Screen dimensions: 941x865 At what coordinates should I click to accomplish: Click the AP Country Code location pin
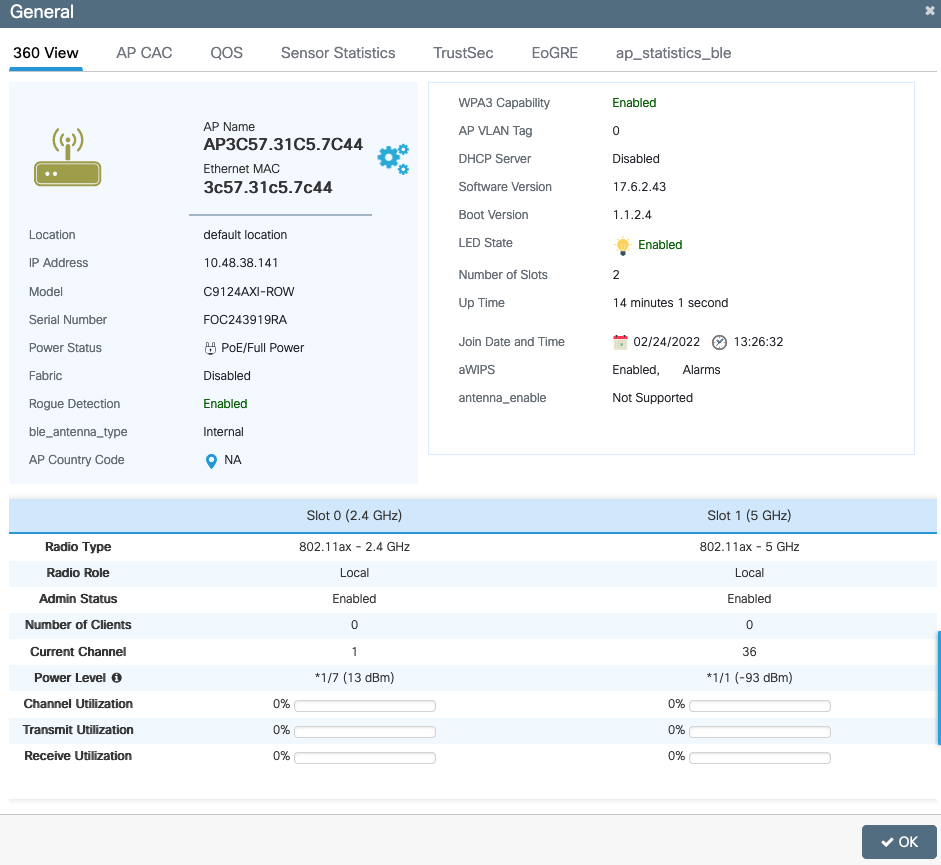coord(211,461)
